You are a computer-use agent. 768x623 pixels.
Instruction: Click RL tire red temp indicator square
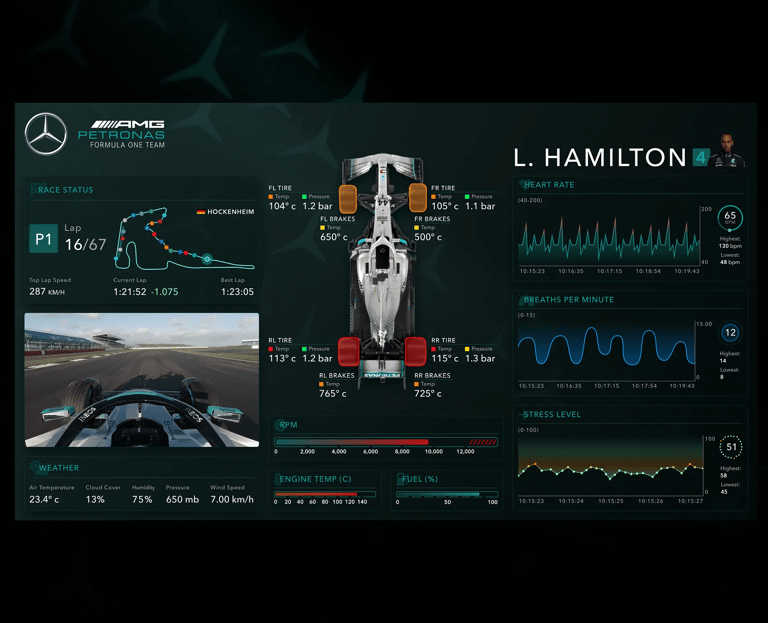[x=271, y=349]
